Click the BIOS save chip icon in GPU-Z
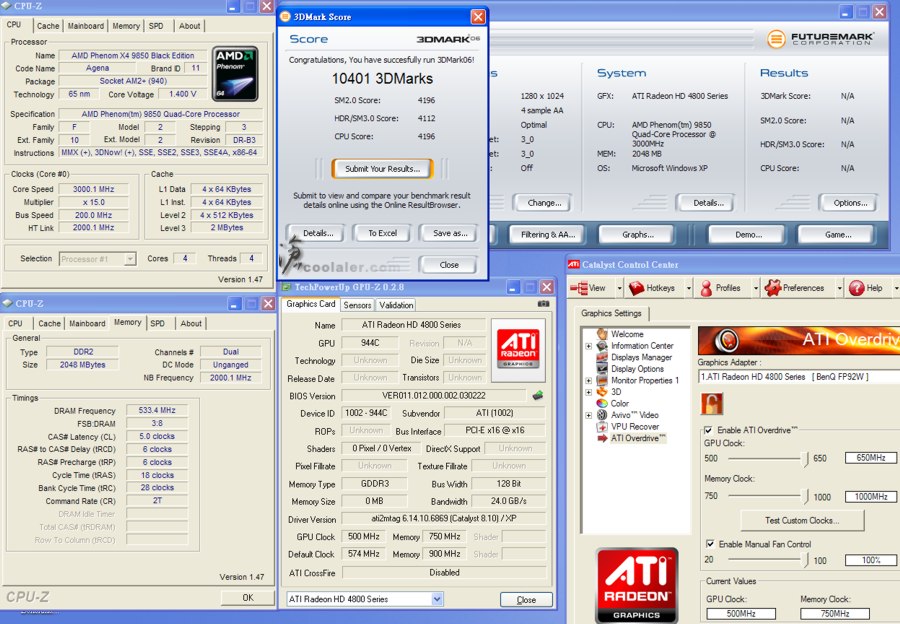900x624 pixels. click(x=538, y=395)
